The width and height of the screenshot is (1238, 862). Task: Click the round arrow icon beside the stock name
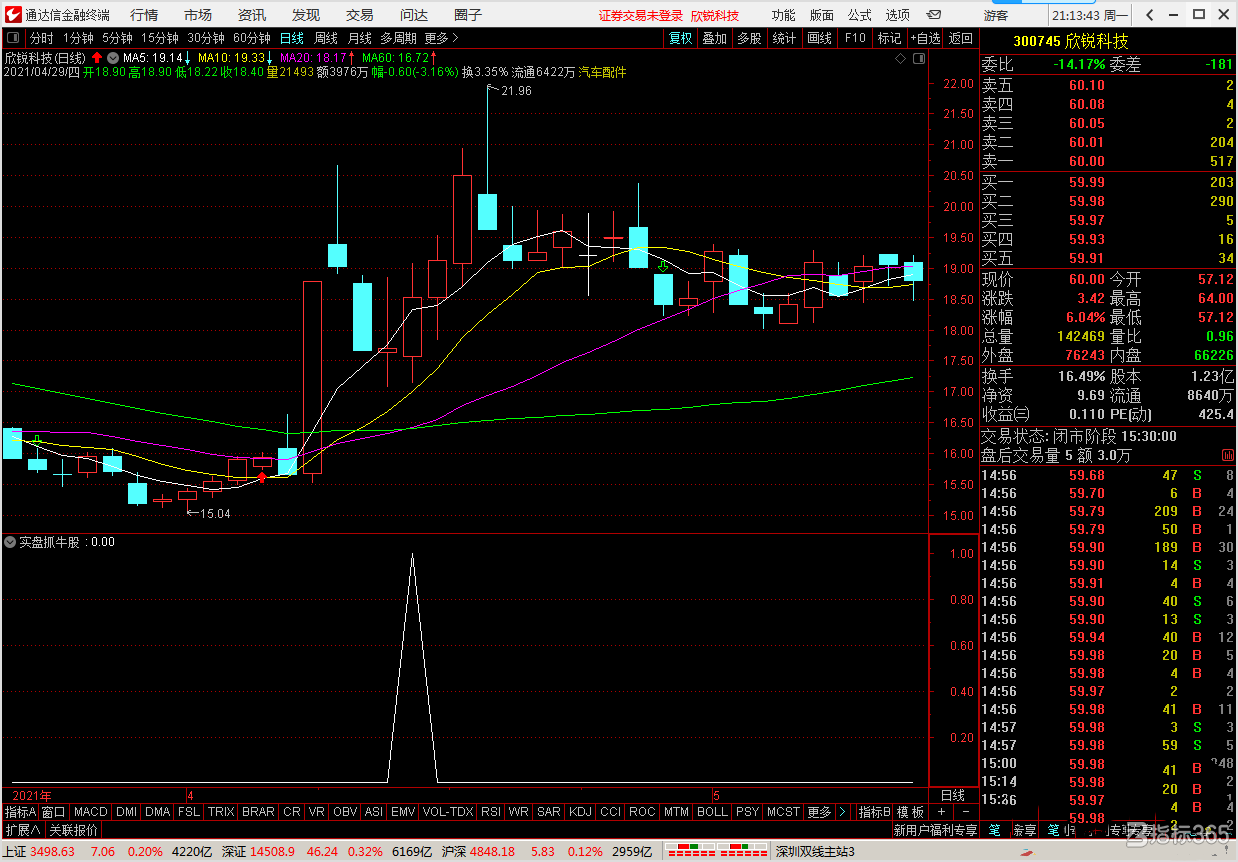tap(112, 58)
